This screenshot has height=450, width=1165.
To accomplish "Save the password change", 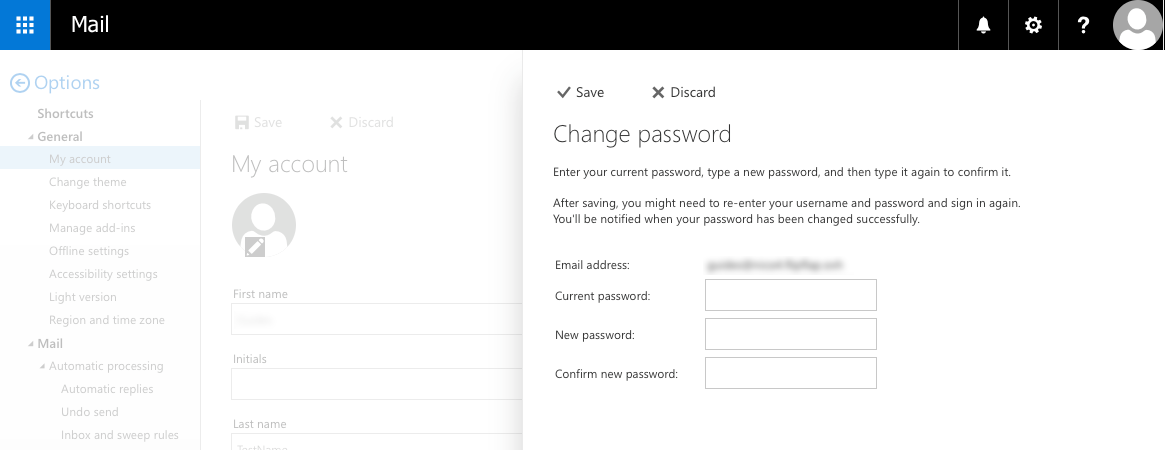I will point(580,92).
